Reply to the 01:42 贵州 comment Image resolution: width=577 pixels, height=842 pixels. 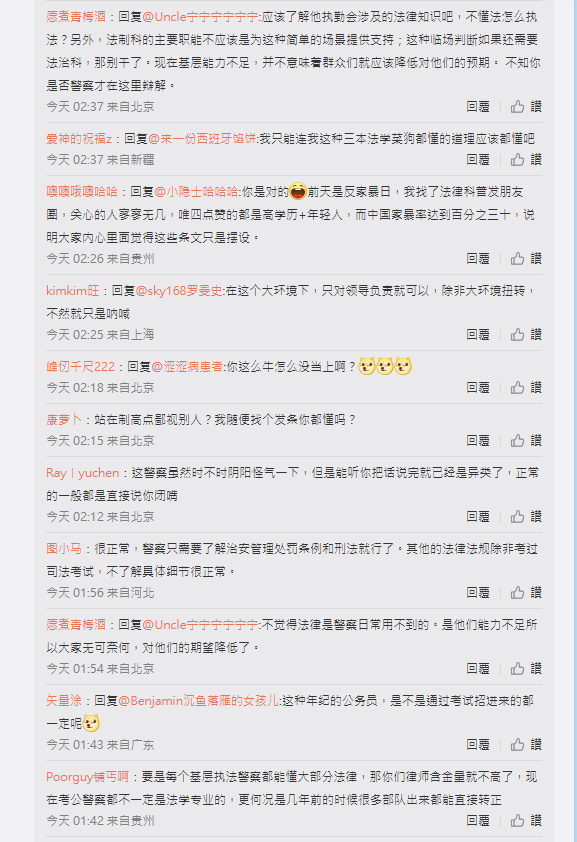coord(478,821)
